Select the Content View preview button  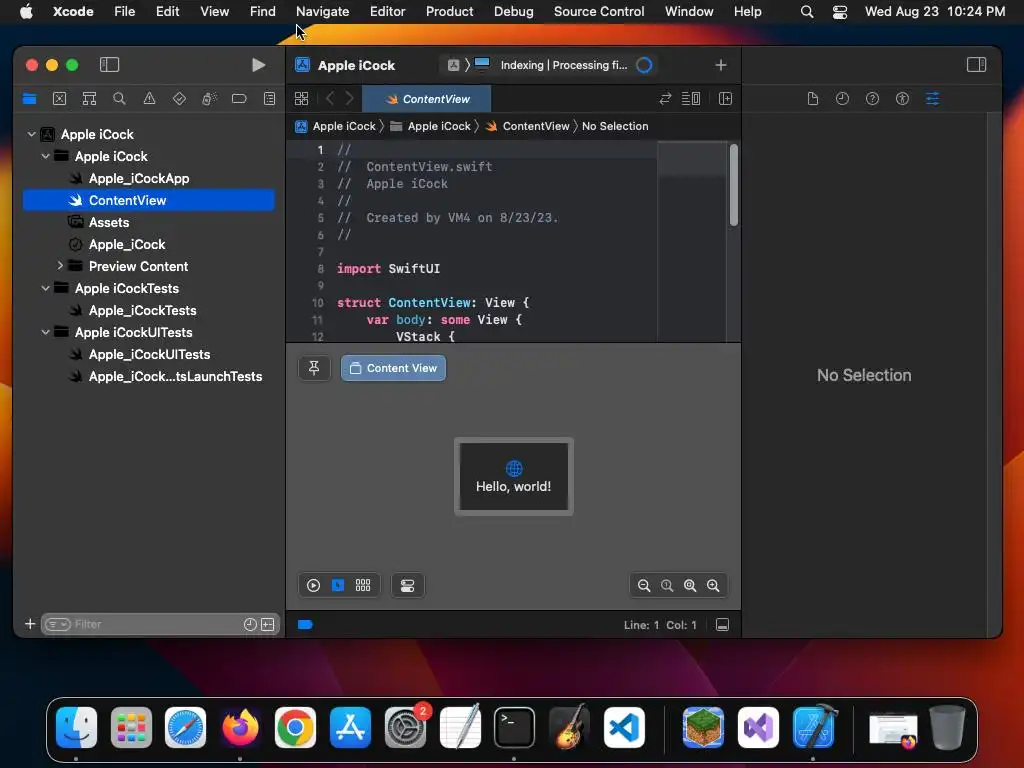pyautogui.click(x=393, y=368)
